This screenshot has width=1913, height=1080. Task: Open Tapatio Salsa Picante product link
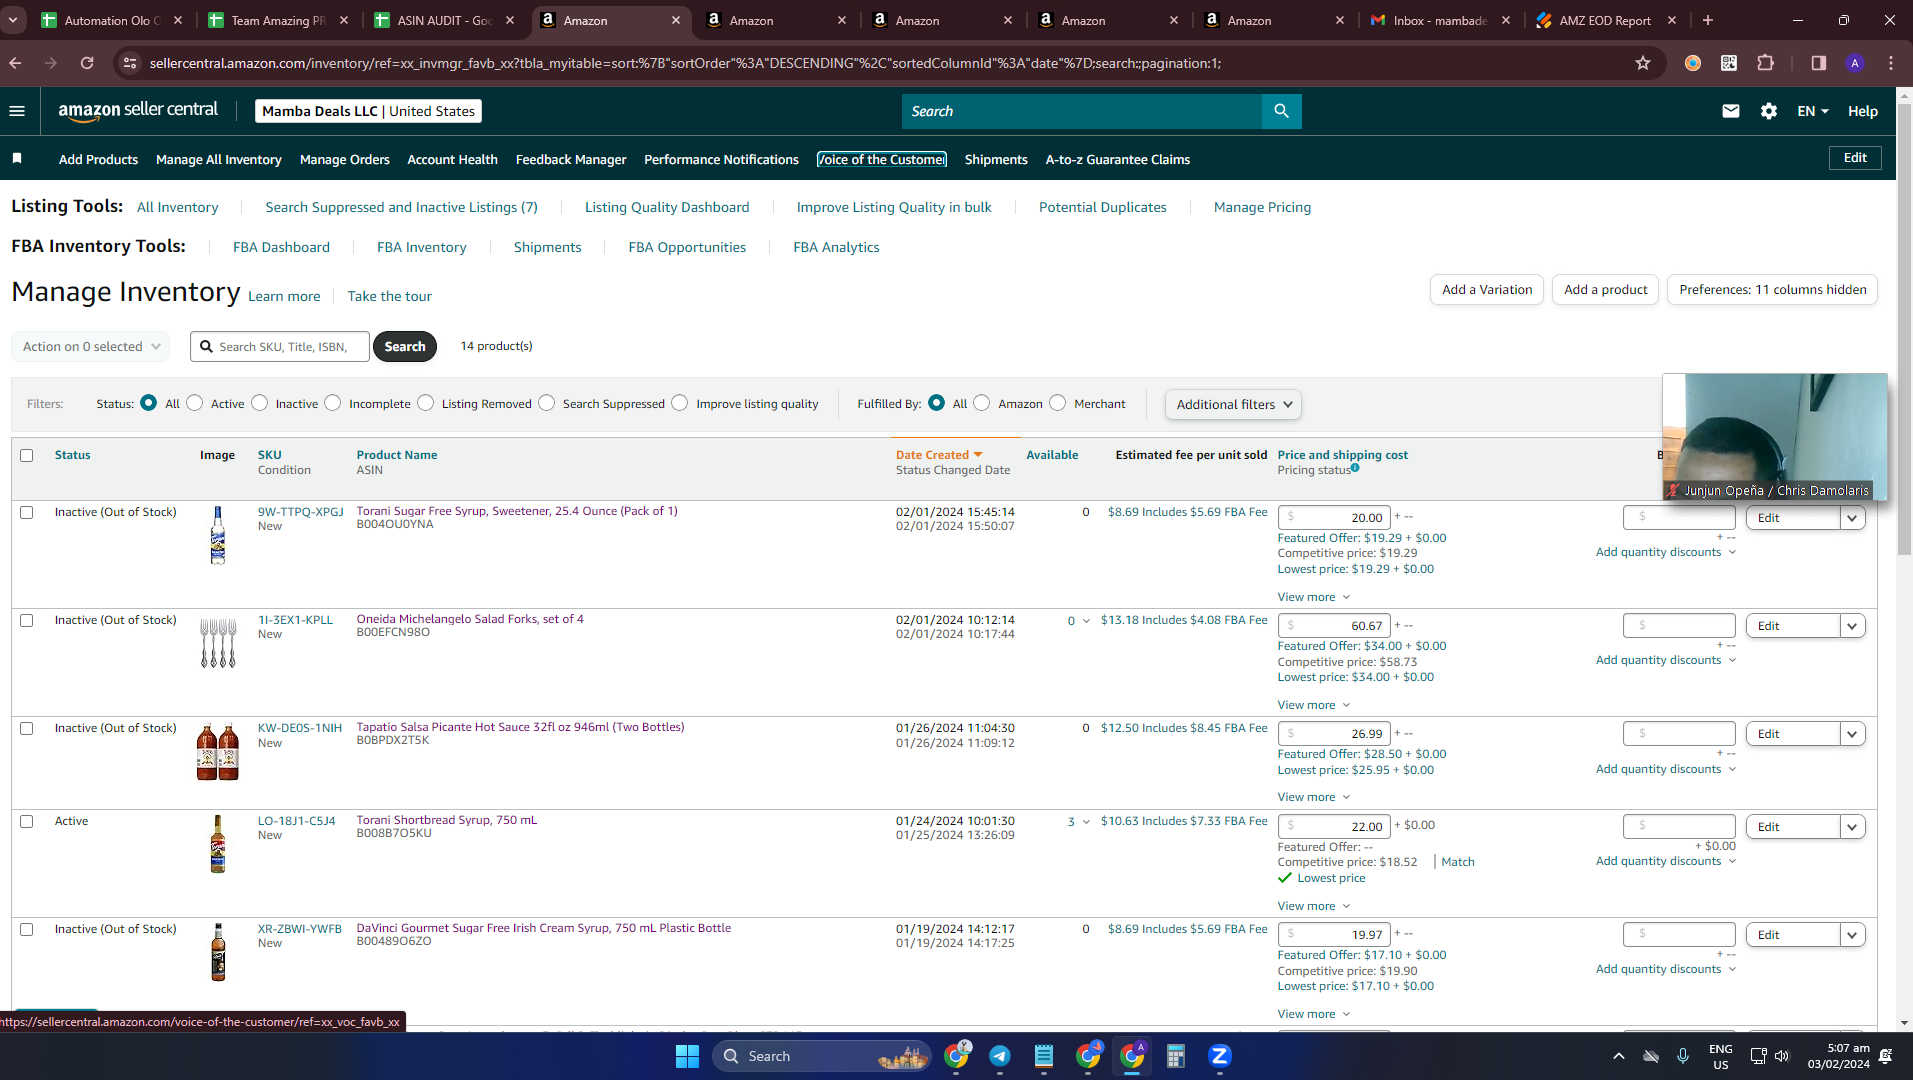tap(520, 727)
